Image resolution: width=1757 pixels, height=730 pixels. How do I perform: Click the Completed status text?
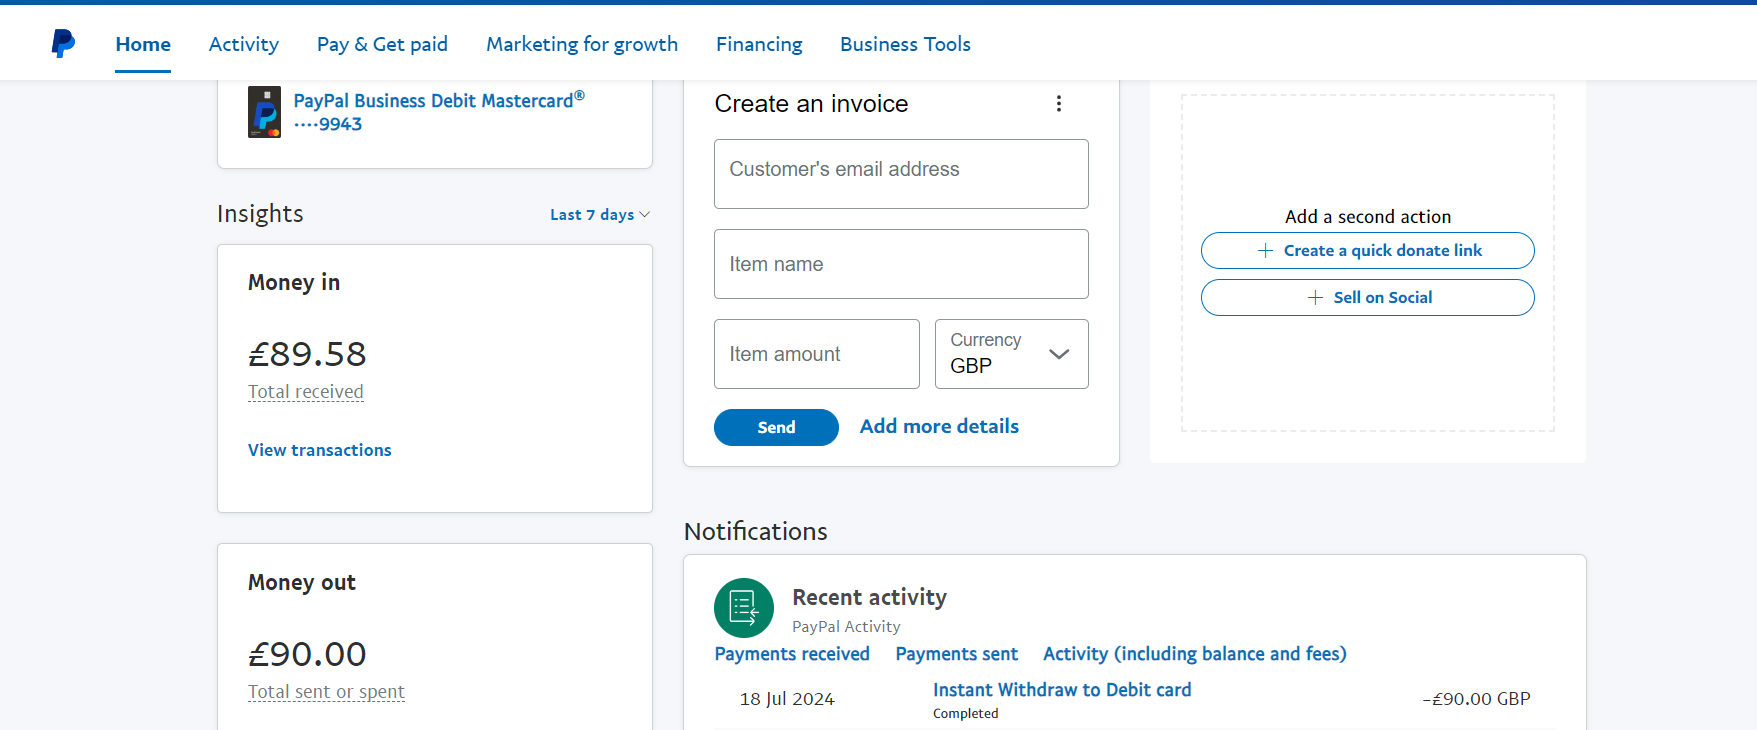pos(965,713)
